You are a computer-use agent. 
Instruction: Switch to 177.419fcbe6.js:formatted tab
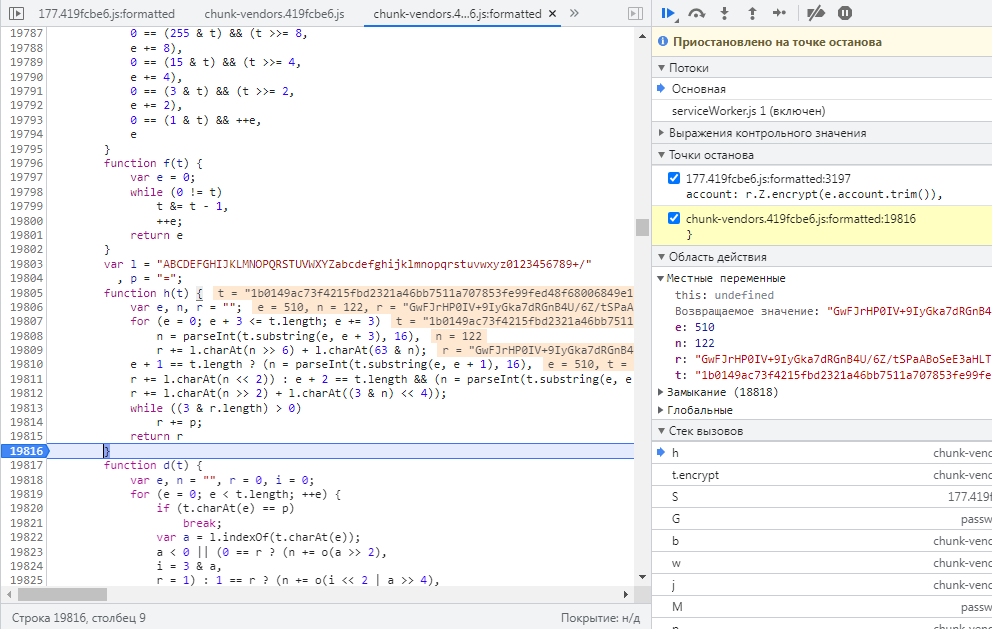point(106,14)
